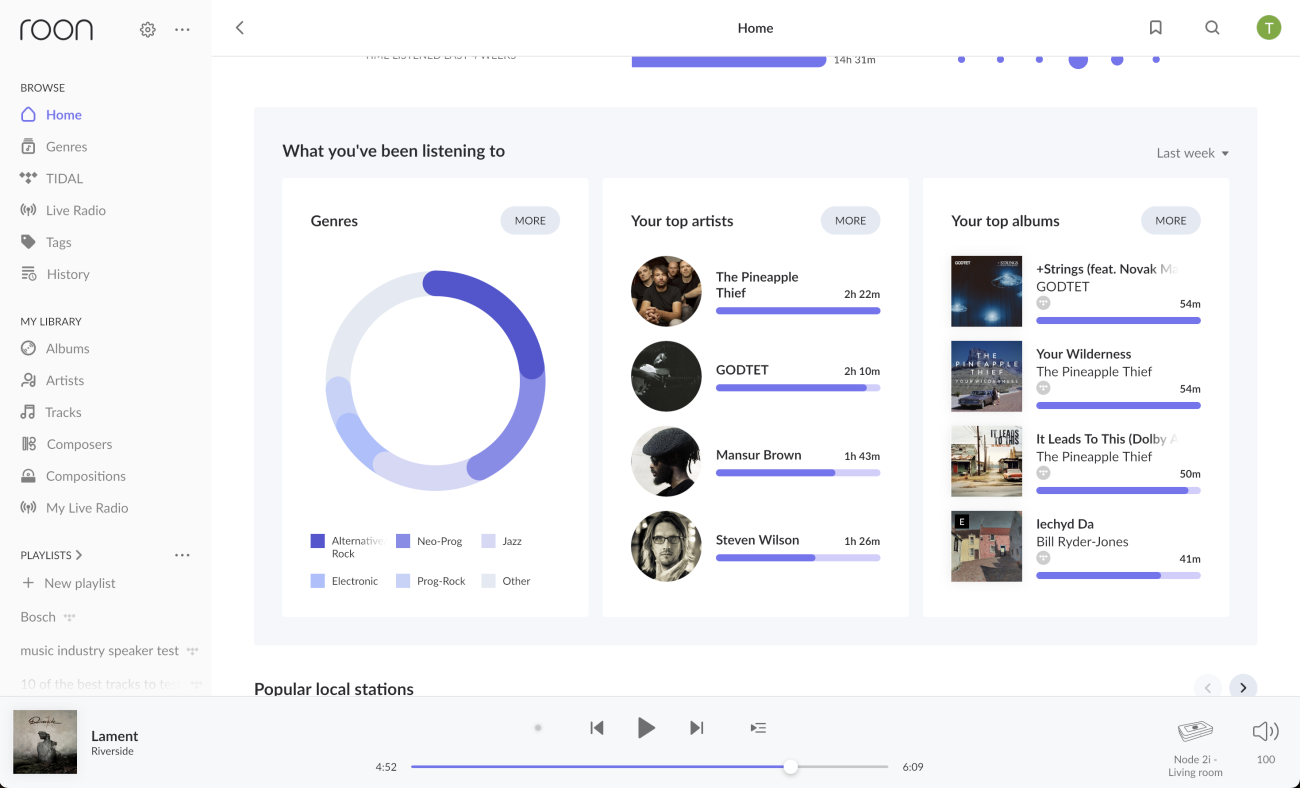This screenshot has height=788, width=1300.
Task: Open the Lament now-playing album art
Action: point(45,742)
